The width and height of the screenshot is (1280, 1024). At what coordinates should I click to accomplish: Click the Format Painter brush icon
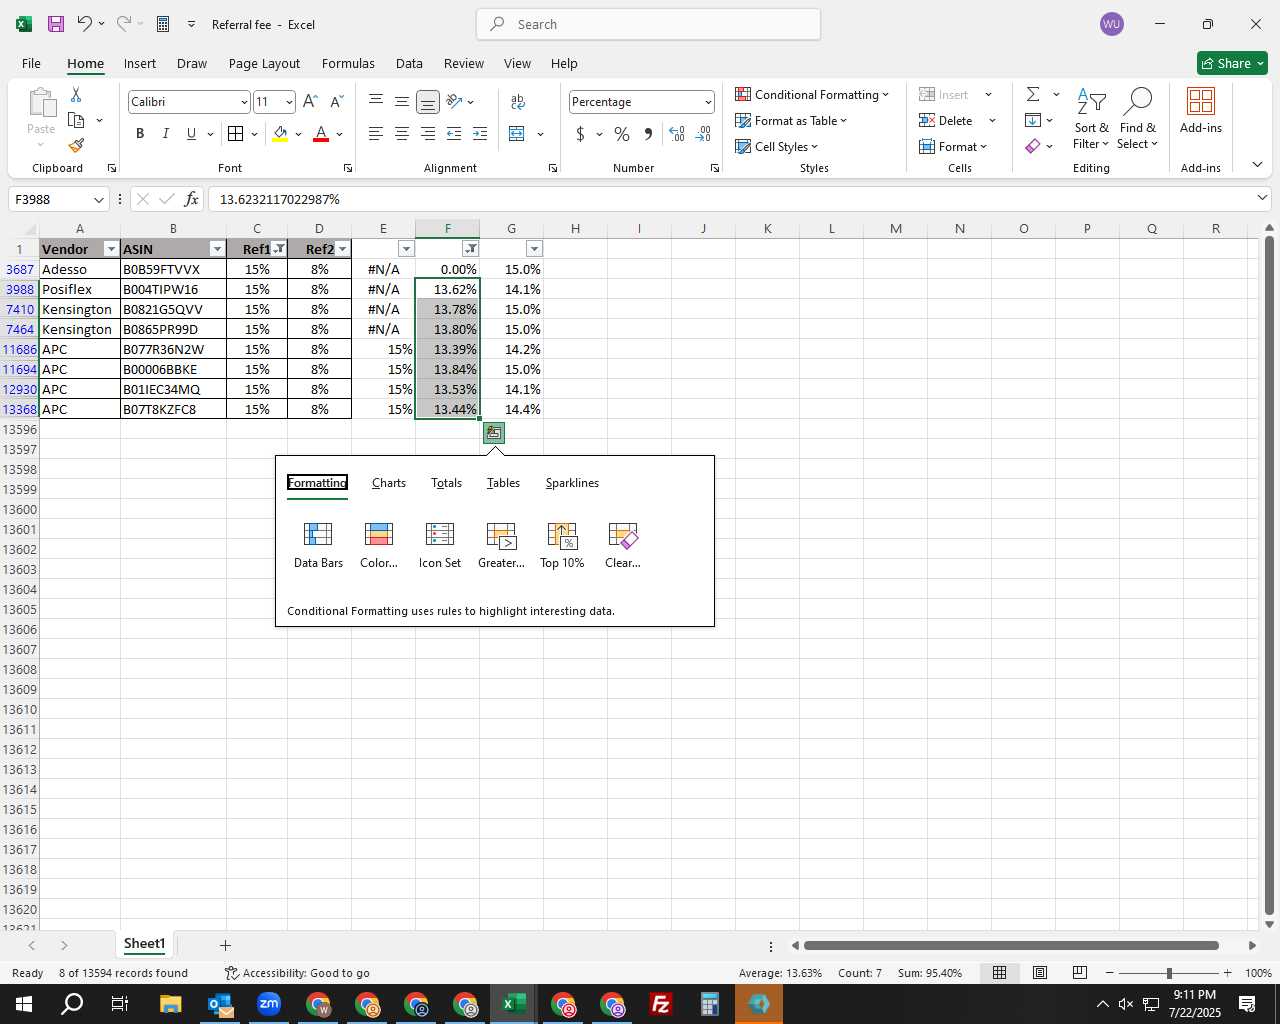click(77, 145)
